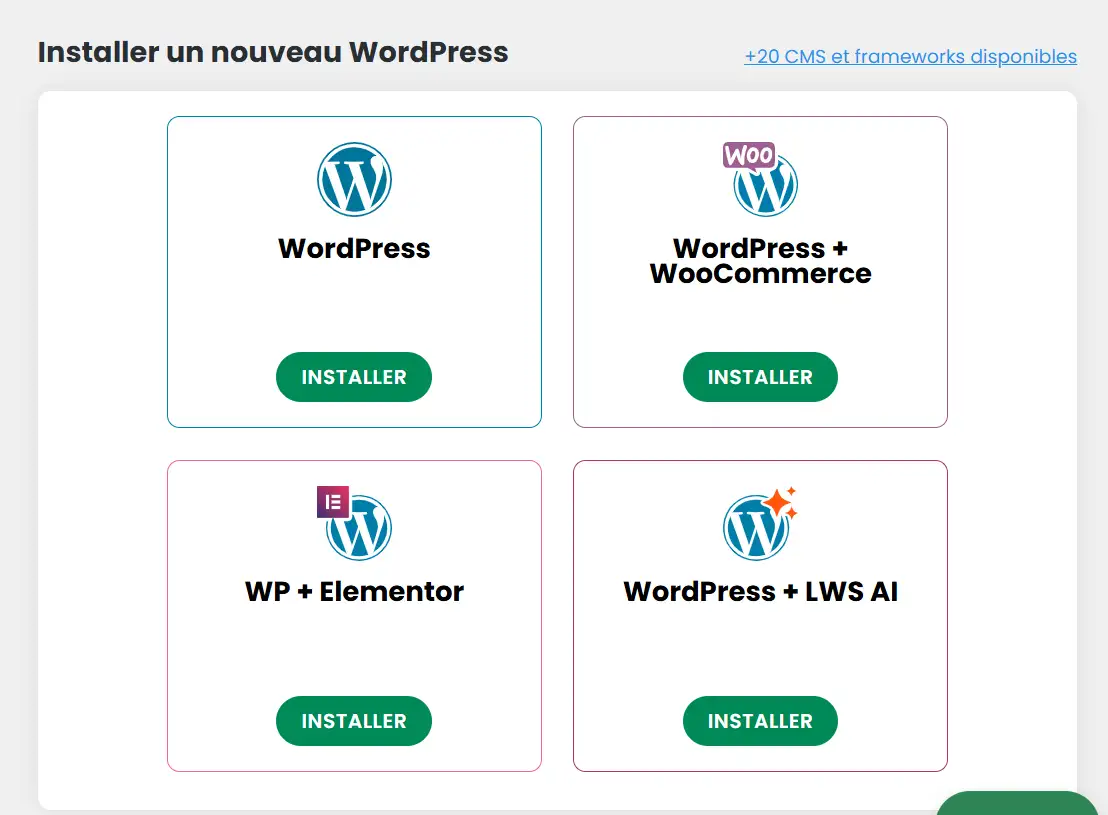Open the +20 CMS et frameworks disponibles link
The image size is (1108, 815).
910,57
